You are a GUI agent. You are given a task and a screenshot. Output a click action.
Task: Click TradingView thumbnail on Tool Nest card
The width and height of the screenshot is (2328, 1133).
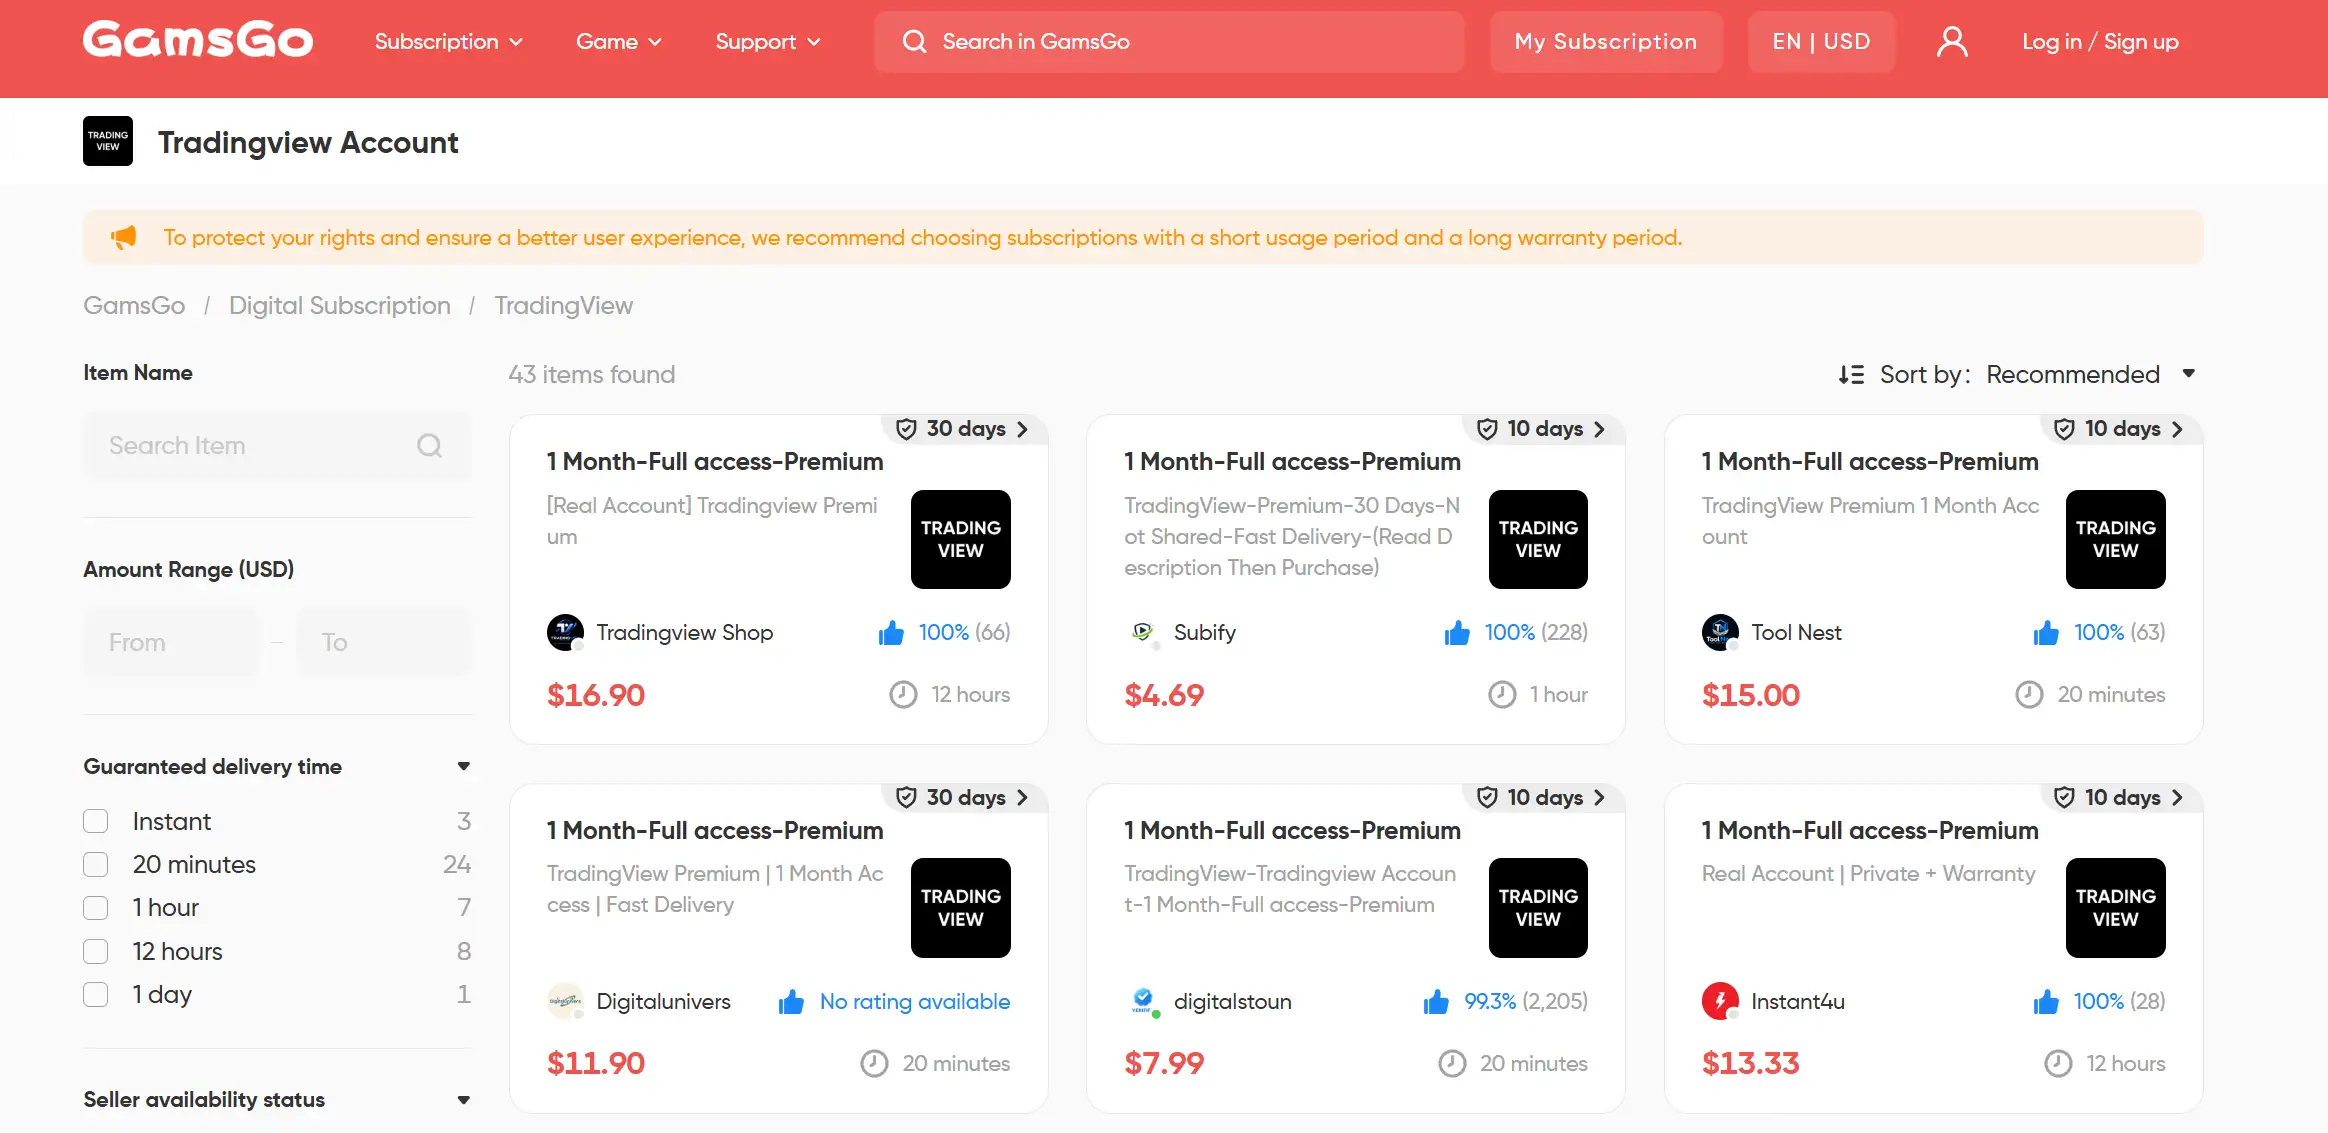pyautogui.click(x=2115, y=539)
